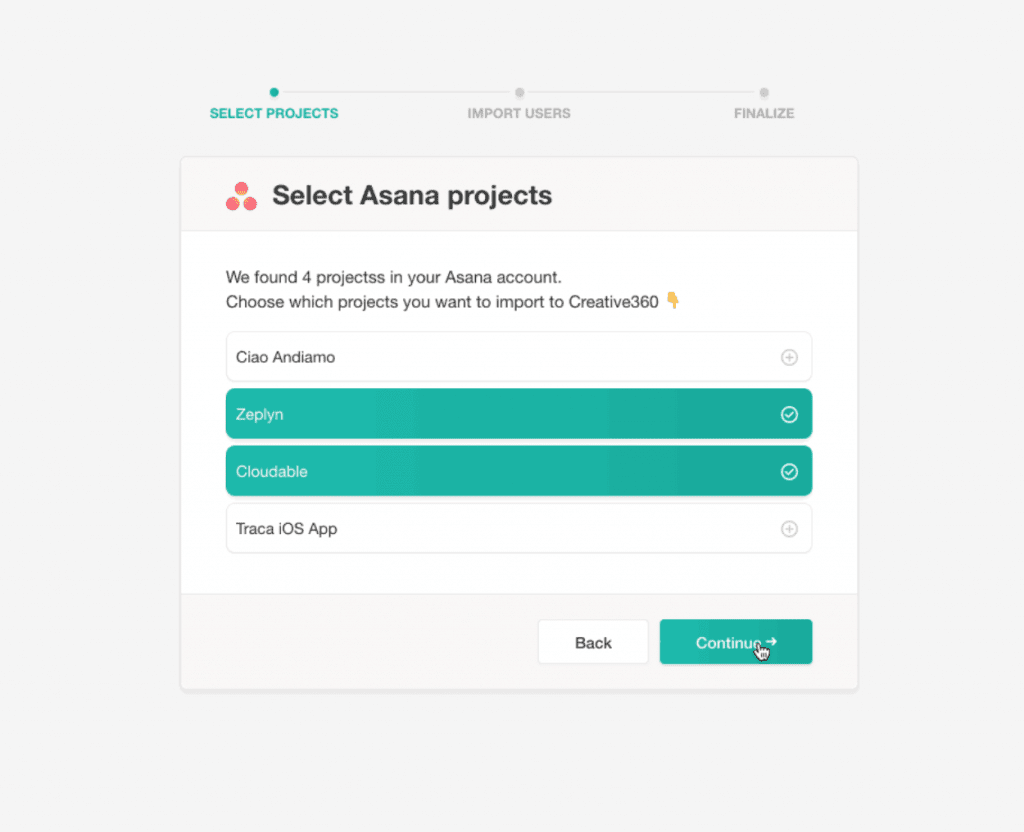The height and width of the screenshot is (832, 1024).
Task: Click the Back button
Action: [593, 642]
